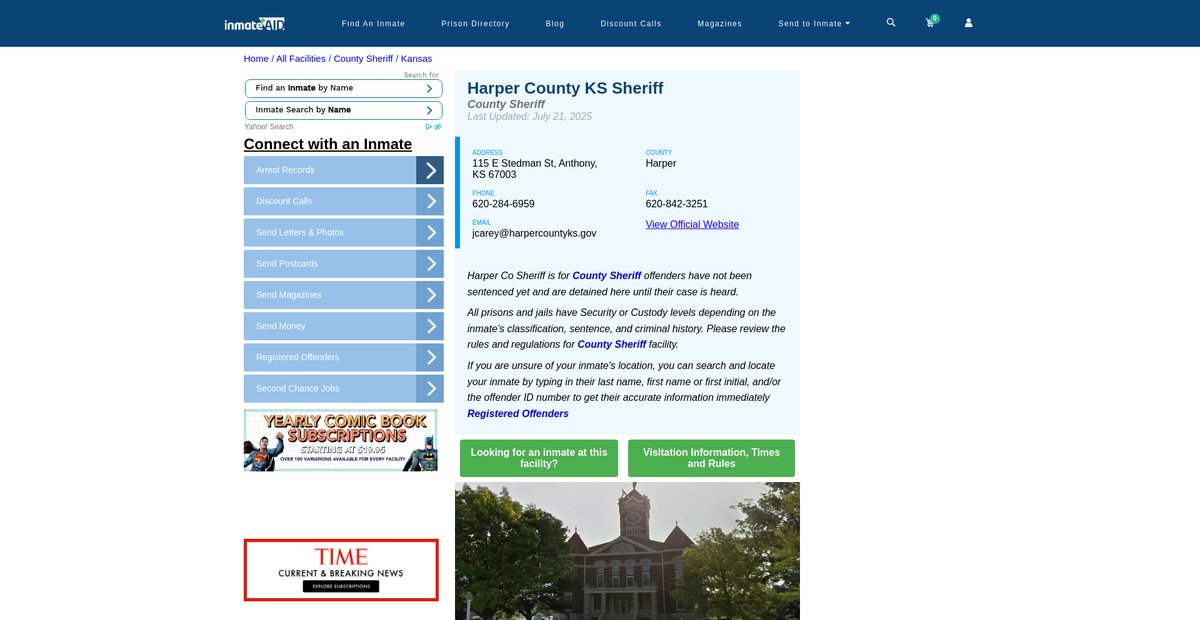Open Discount Calls sidebar item
The height and width of the screenshot is (620, 1200).
click(x=330, y=201)
